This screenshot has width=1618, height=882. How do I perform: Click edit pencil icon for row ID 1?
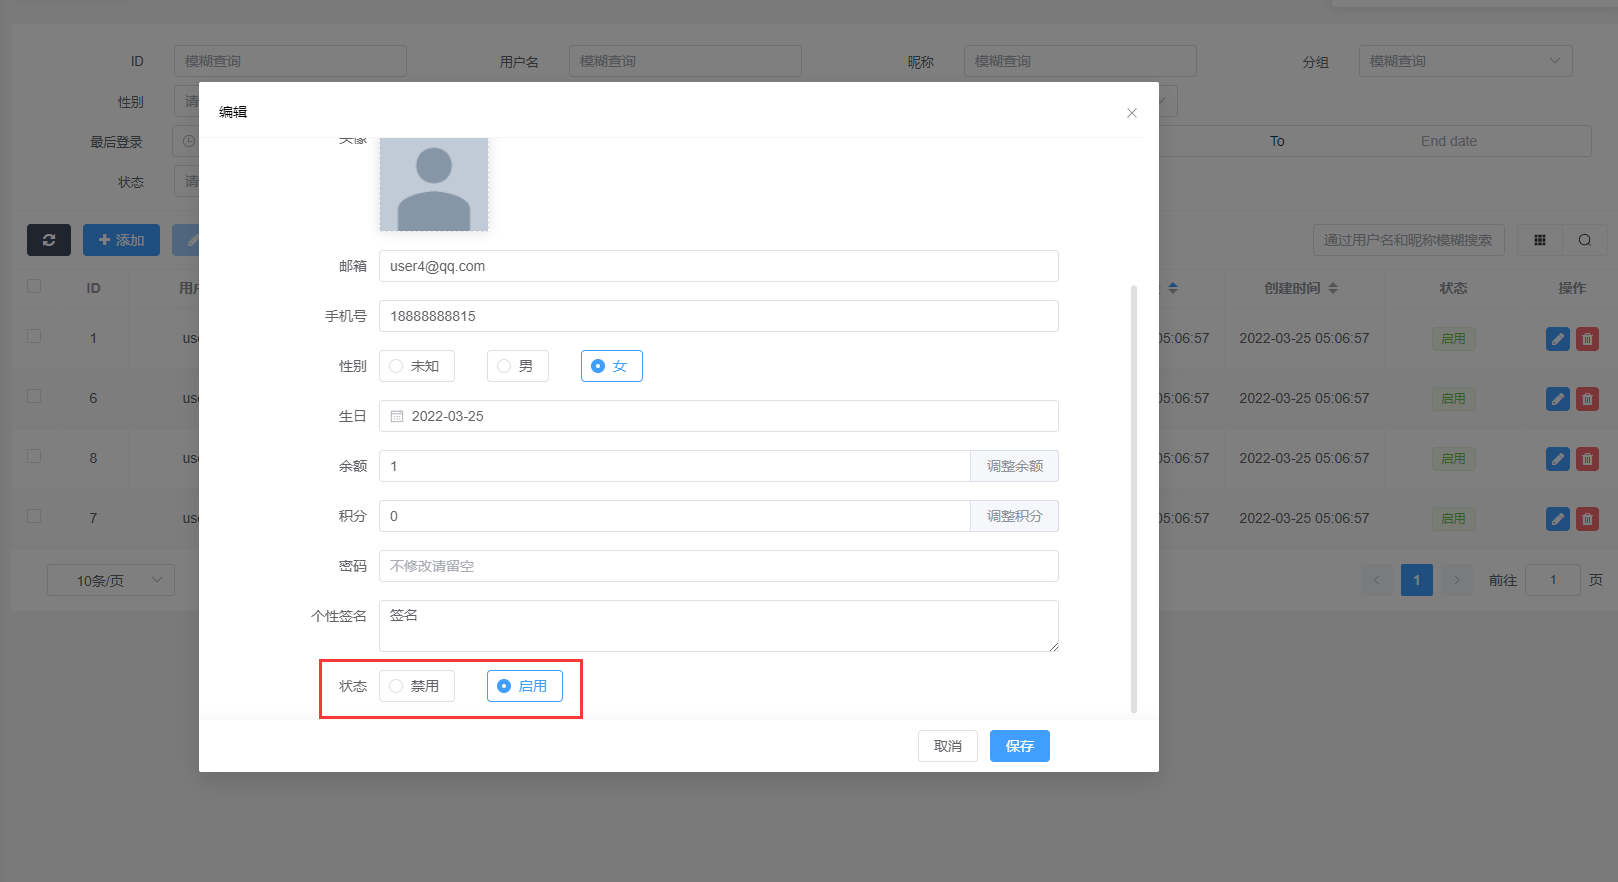(1557, 339)
